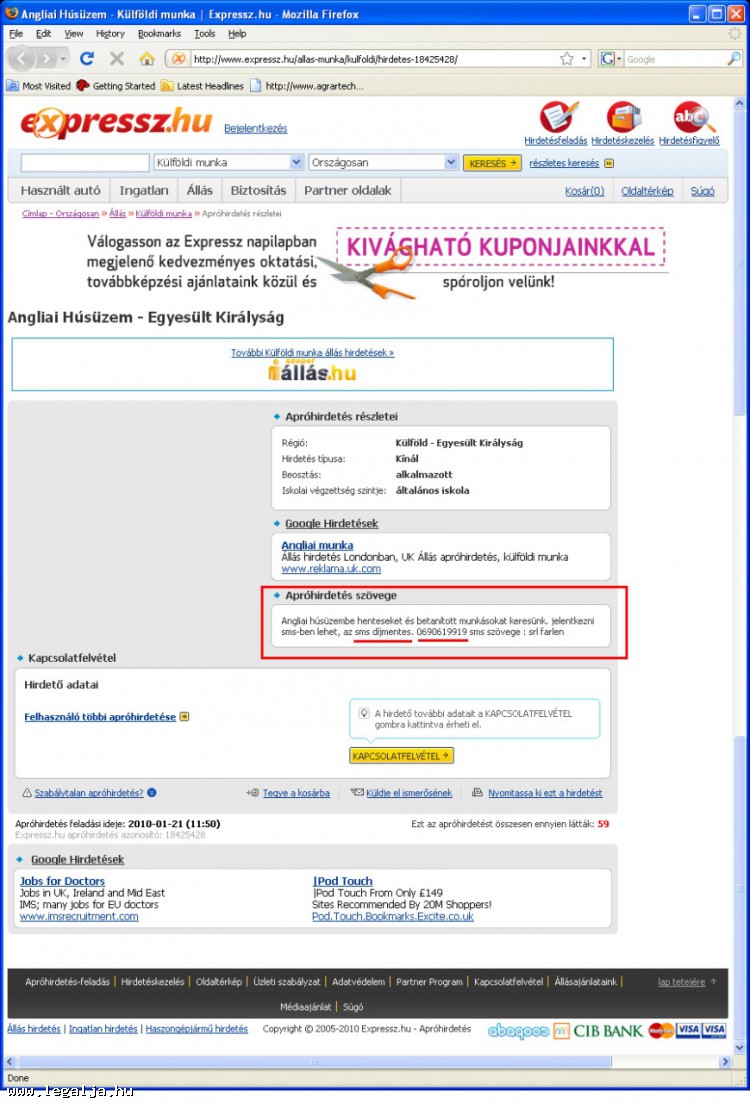Open the Hirdetésfeladás pencil icon
The image size is (750, 1103).
[x=559, y=117]
